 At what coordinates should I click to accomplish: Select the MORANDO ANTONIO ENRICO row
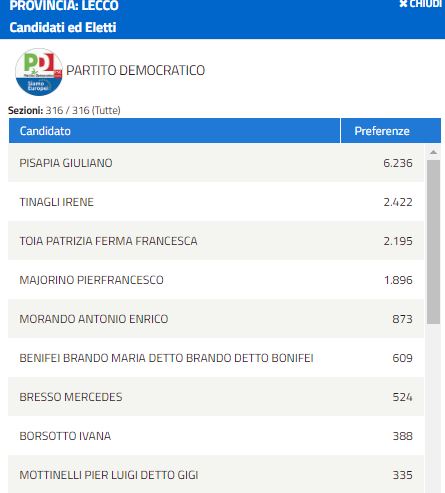pos(216,319)
